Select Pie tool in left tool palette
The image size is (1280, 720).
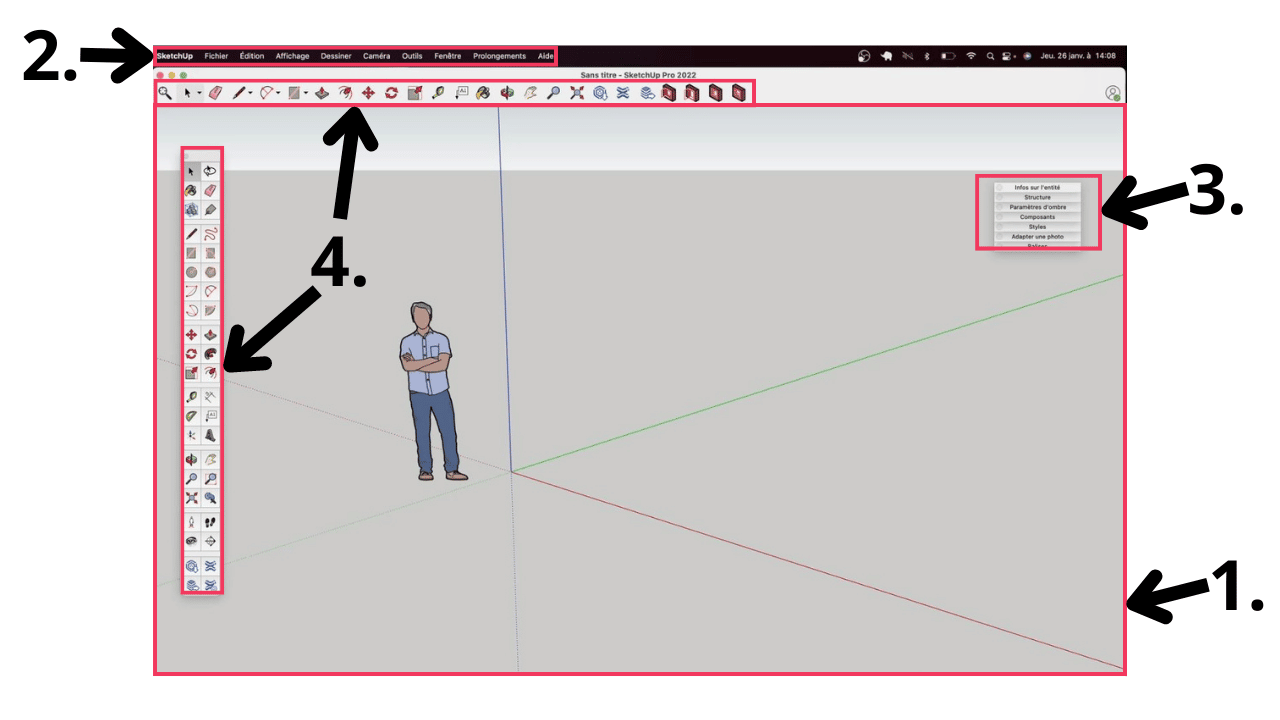click(210, 309)
